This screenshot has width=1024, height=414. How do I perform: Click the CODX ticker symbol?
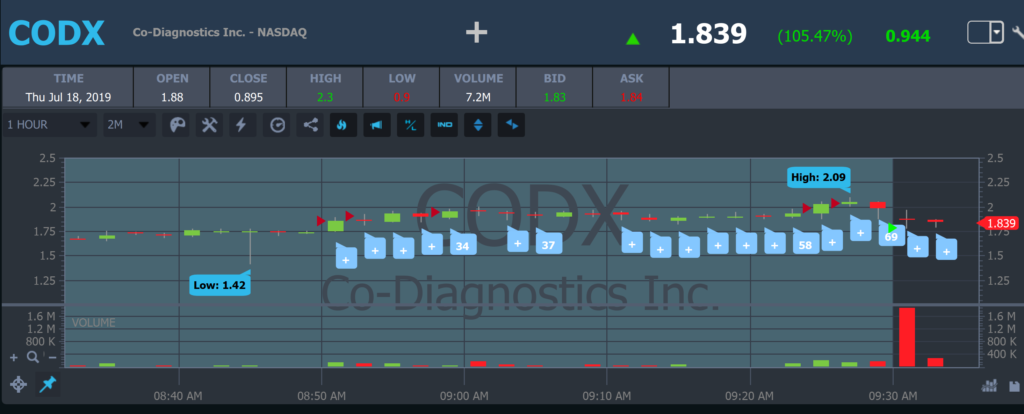click(x=57, y=32)
